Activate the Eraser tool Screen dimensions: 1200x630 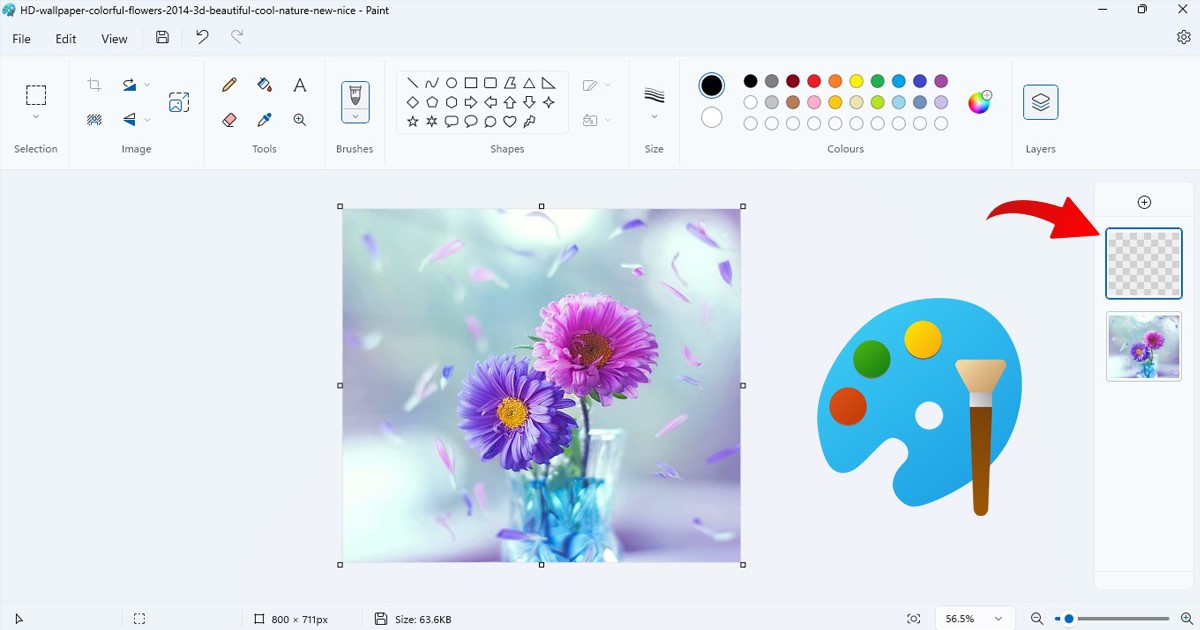tap(229, 119)
